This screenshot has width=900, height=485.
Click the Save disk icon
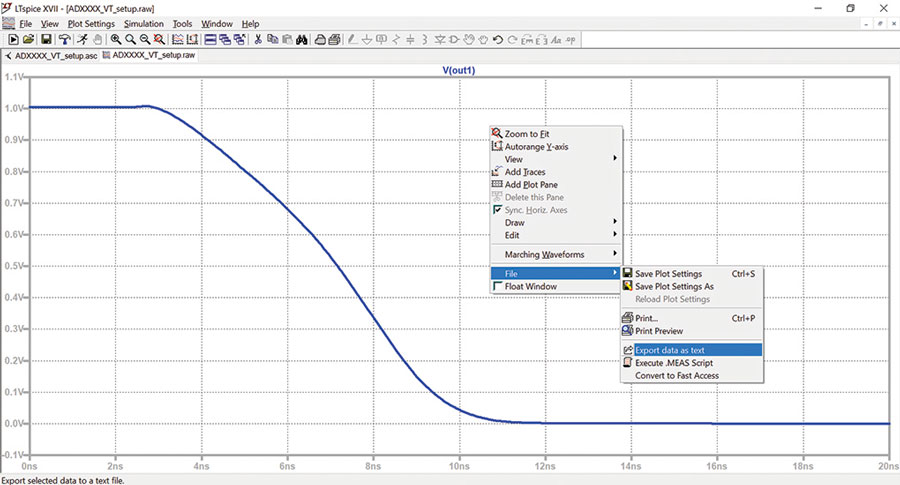pos(46,40)
